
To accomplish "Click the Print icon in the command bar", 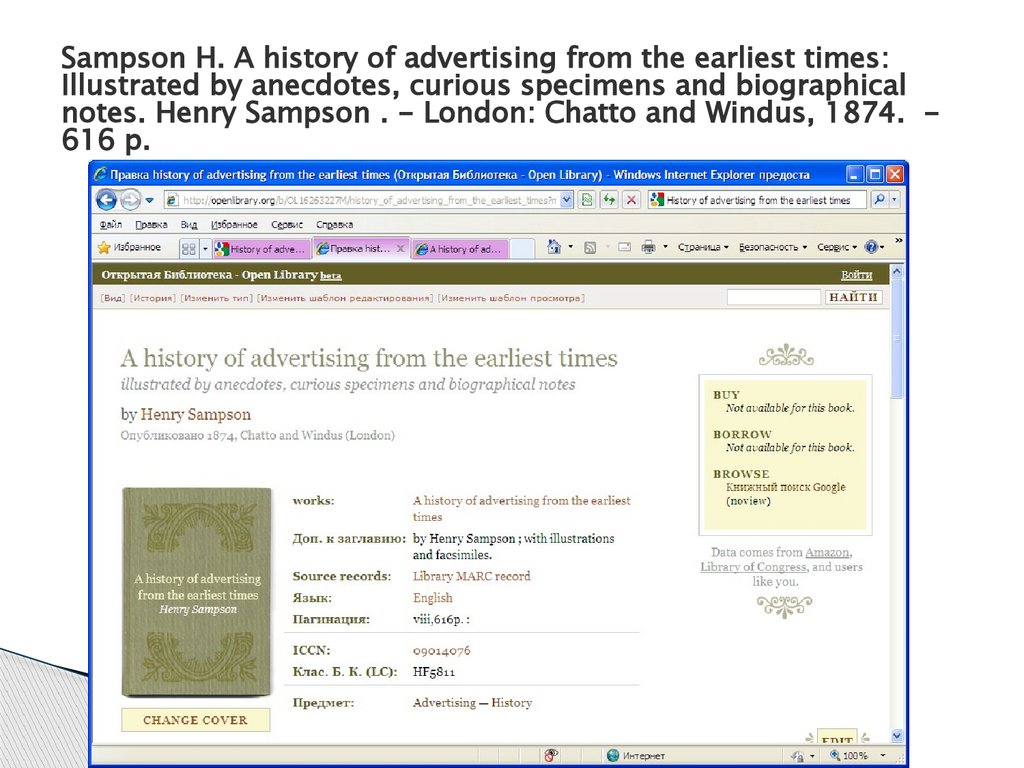I will (x=648, y=246).
